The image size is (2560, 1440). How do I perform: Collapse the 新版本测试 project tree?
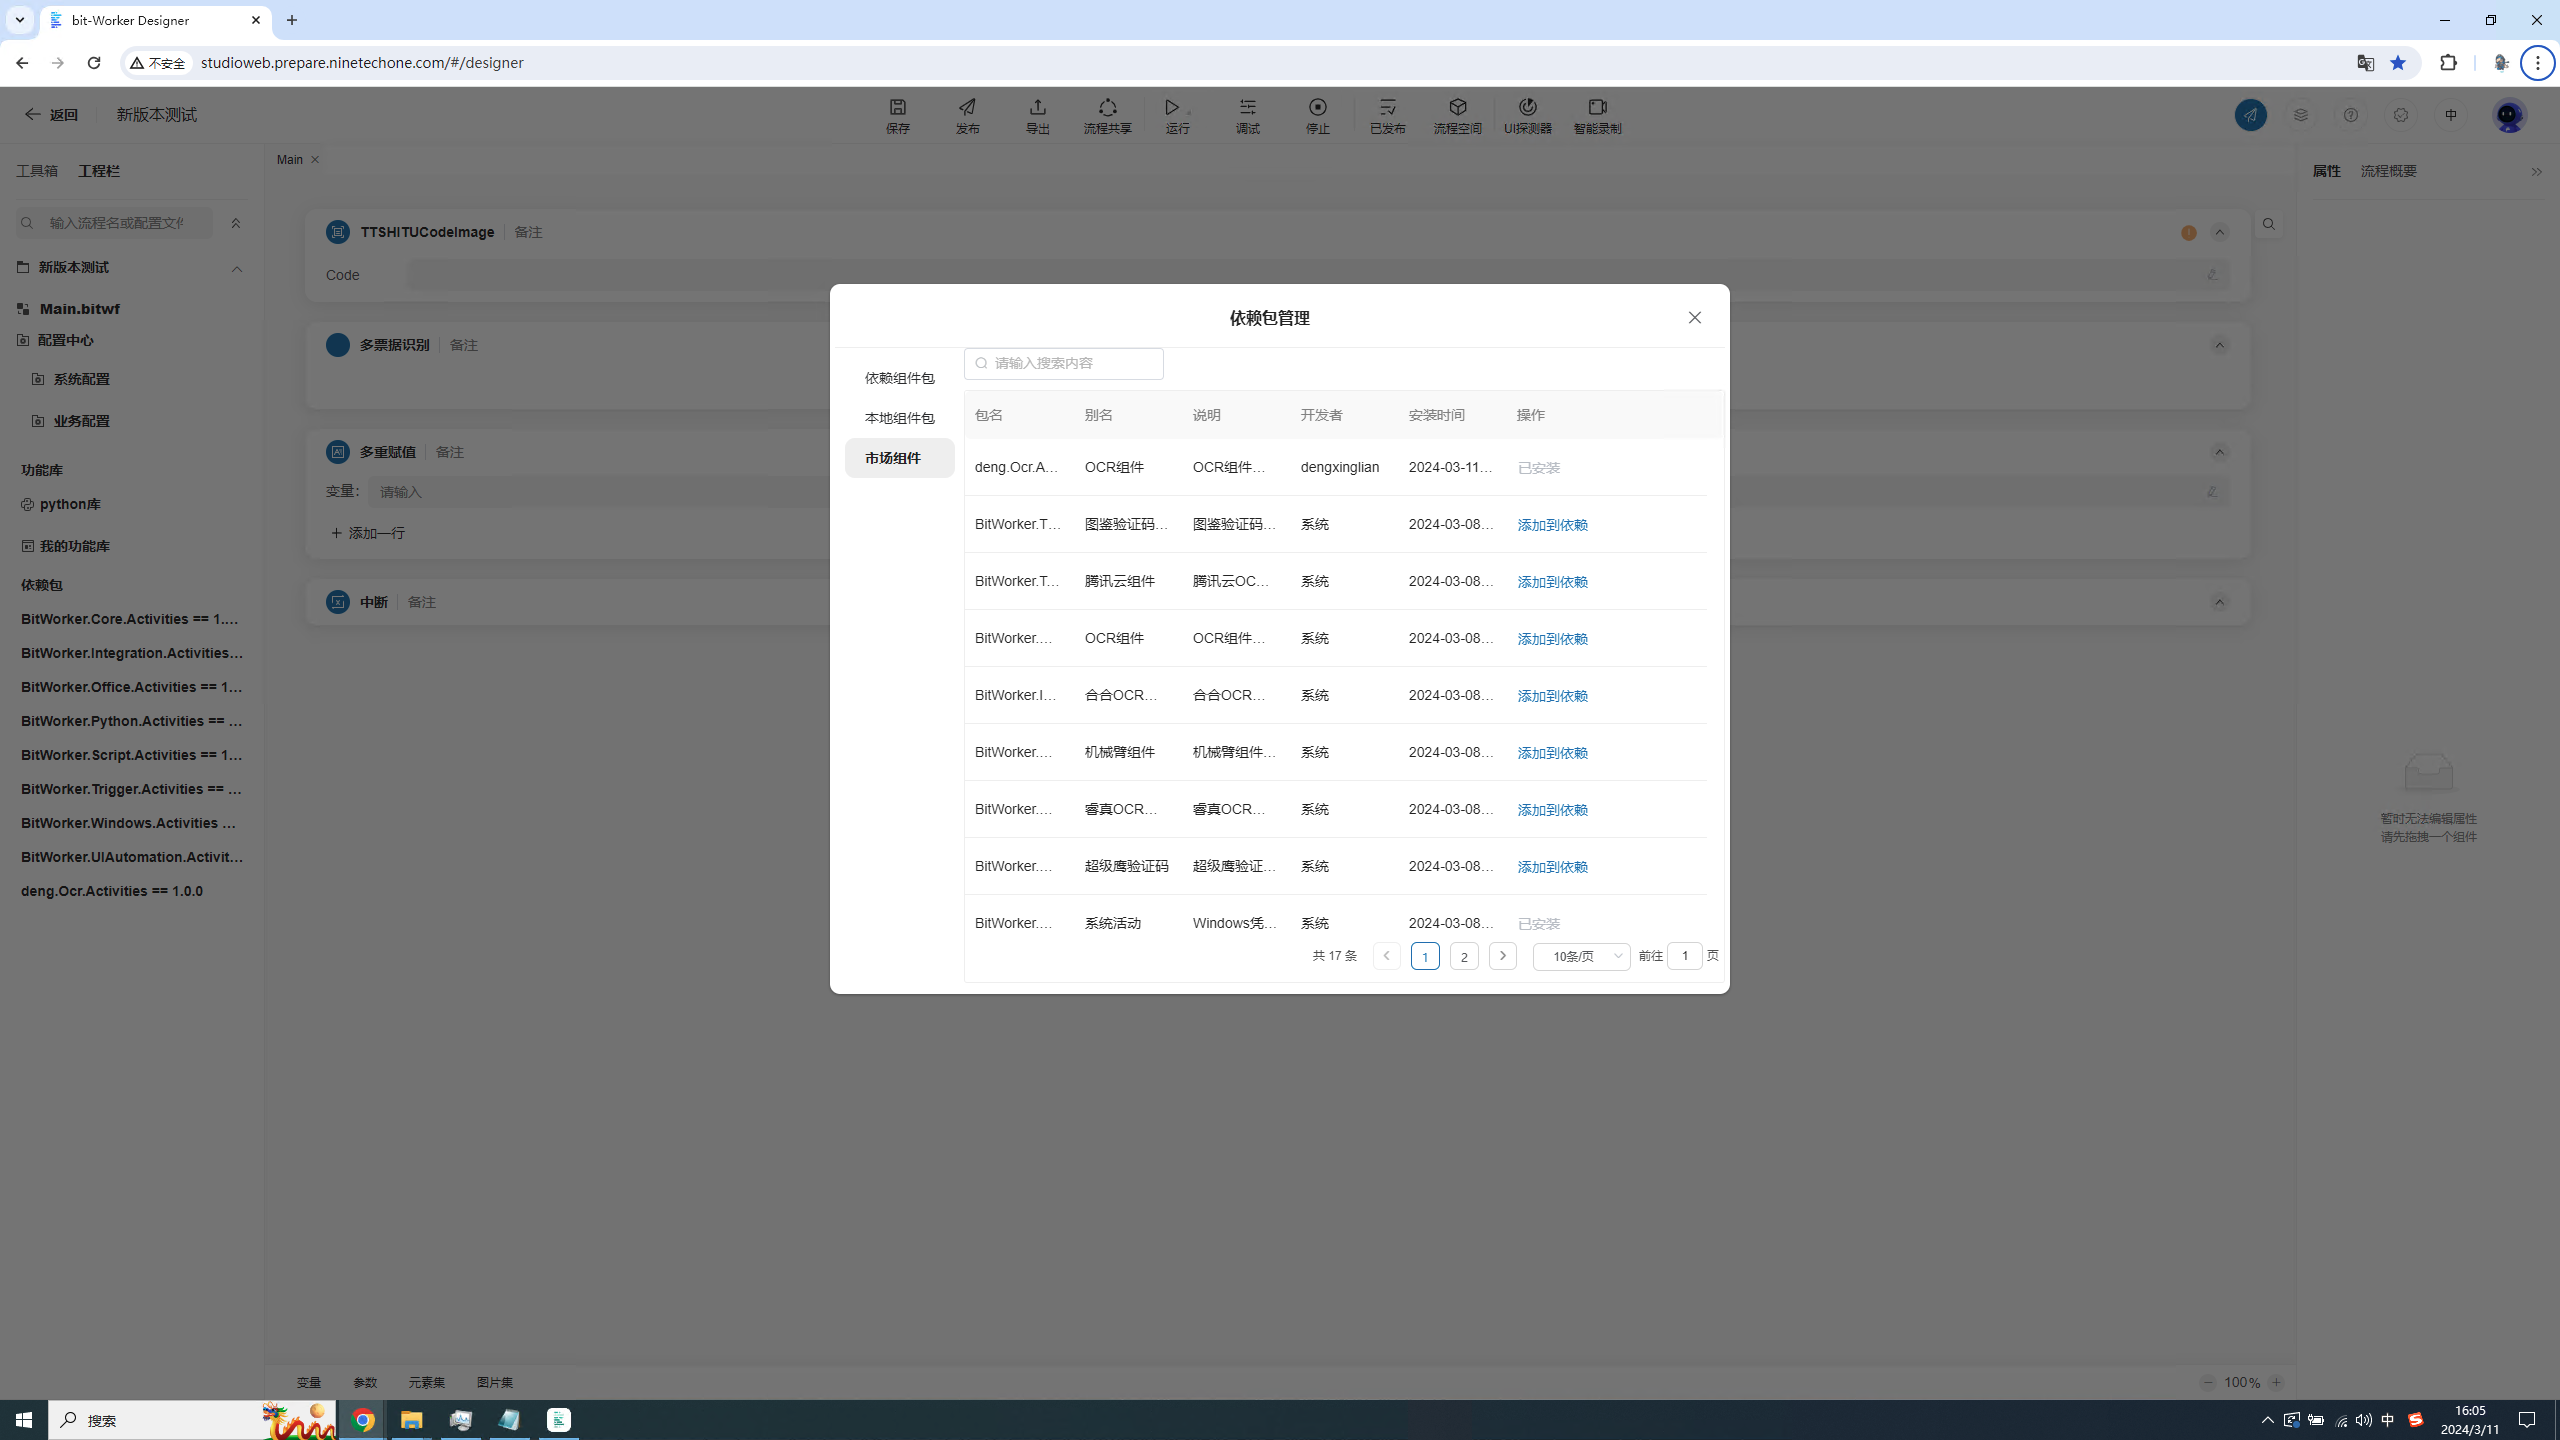[x=237, y=268]
